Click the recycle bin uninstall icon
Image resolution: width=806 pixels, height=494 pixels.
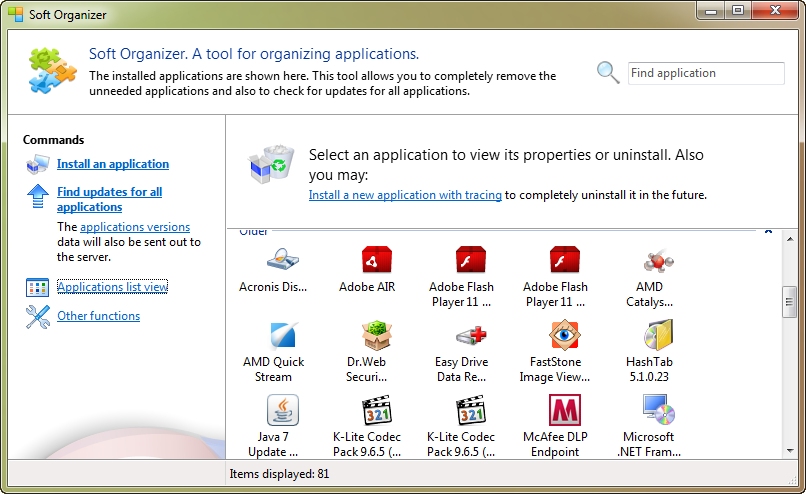[271, 164]
